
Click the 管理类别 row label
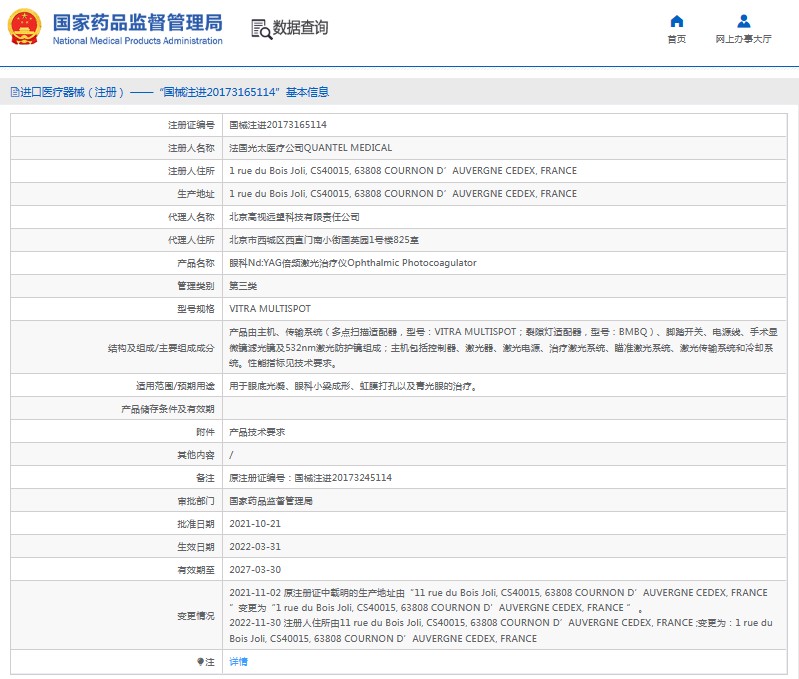click(x=196, y=286)
